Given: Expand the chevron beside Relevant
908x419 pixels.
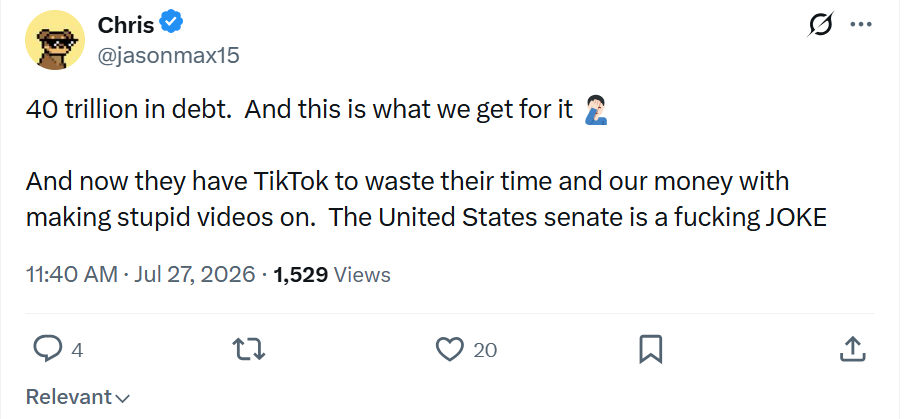Looking at the screenshot, I should click(123, 398).
